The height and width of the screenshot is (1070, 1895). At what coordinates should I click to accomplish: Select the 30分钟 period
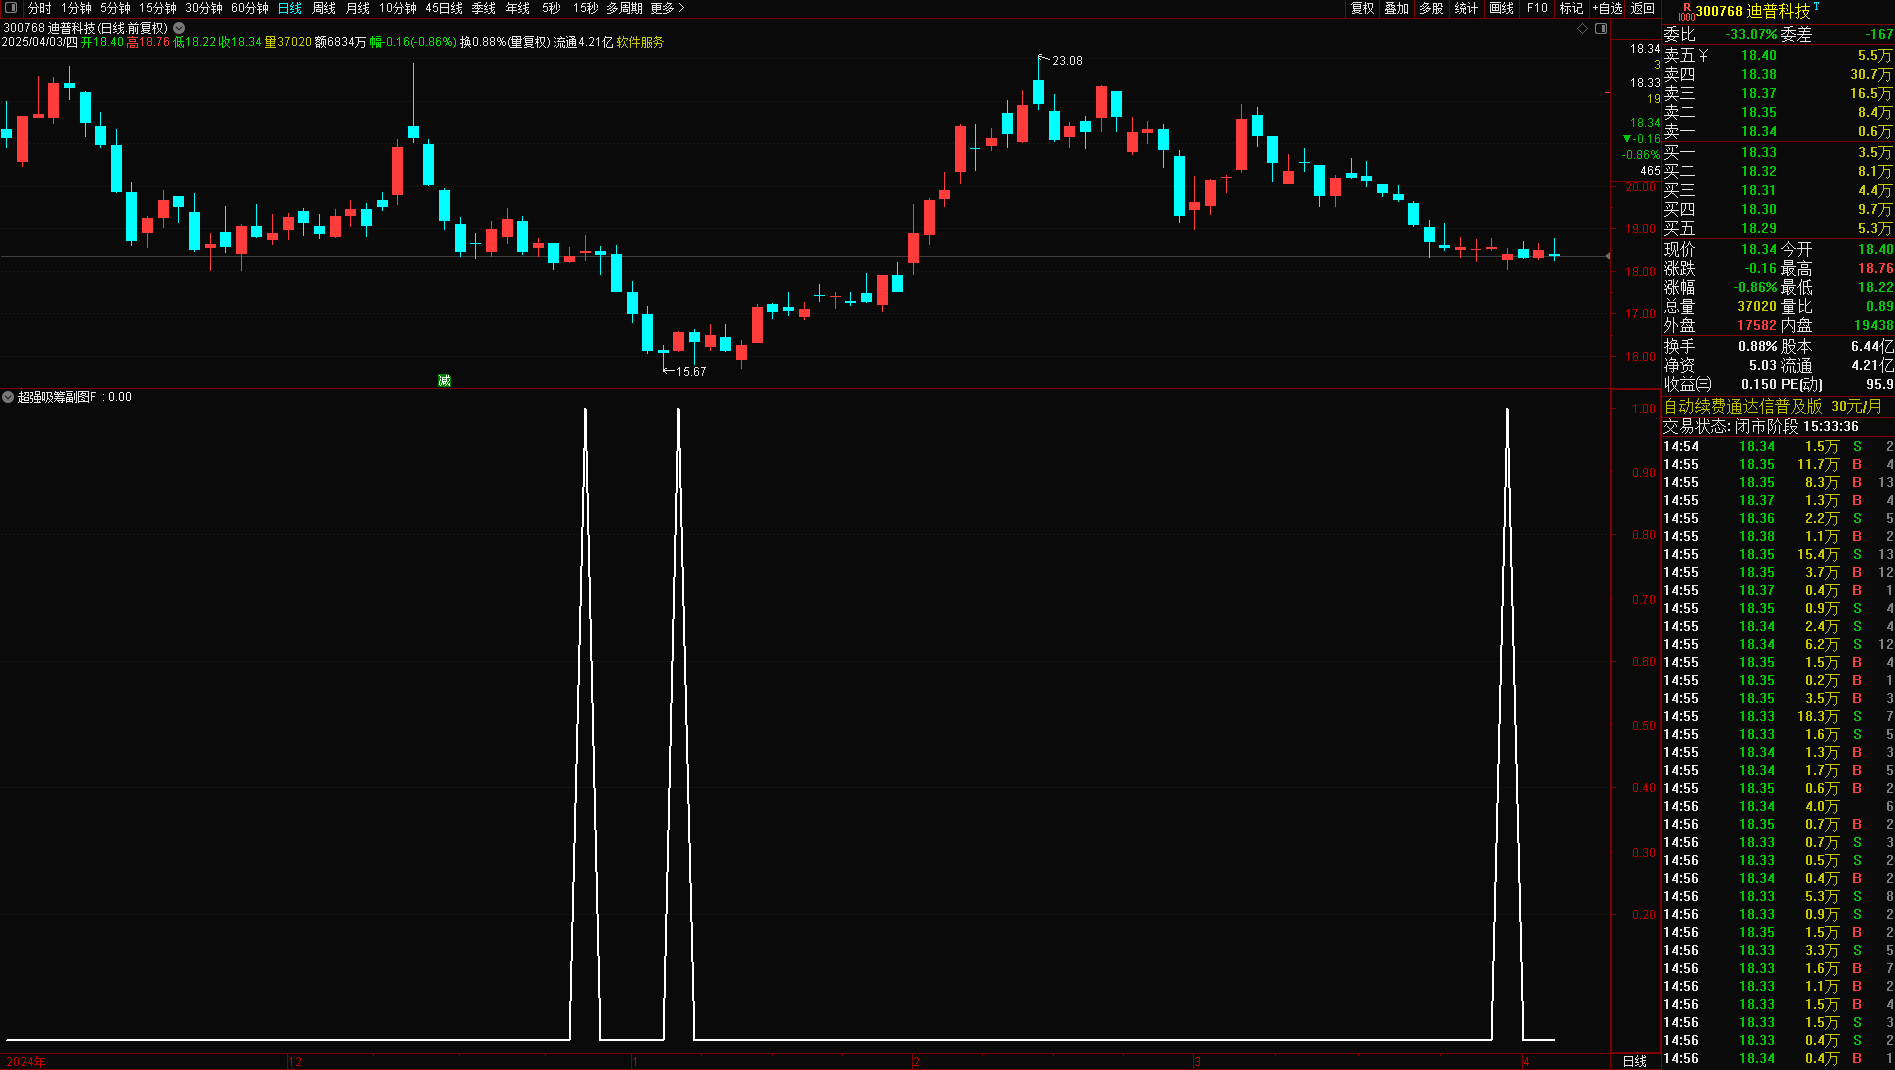coord(204,8)
